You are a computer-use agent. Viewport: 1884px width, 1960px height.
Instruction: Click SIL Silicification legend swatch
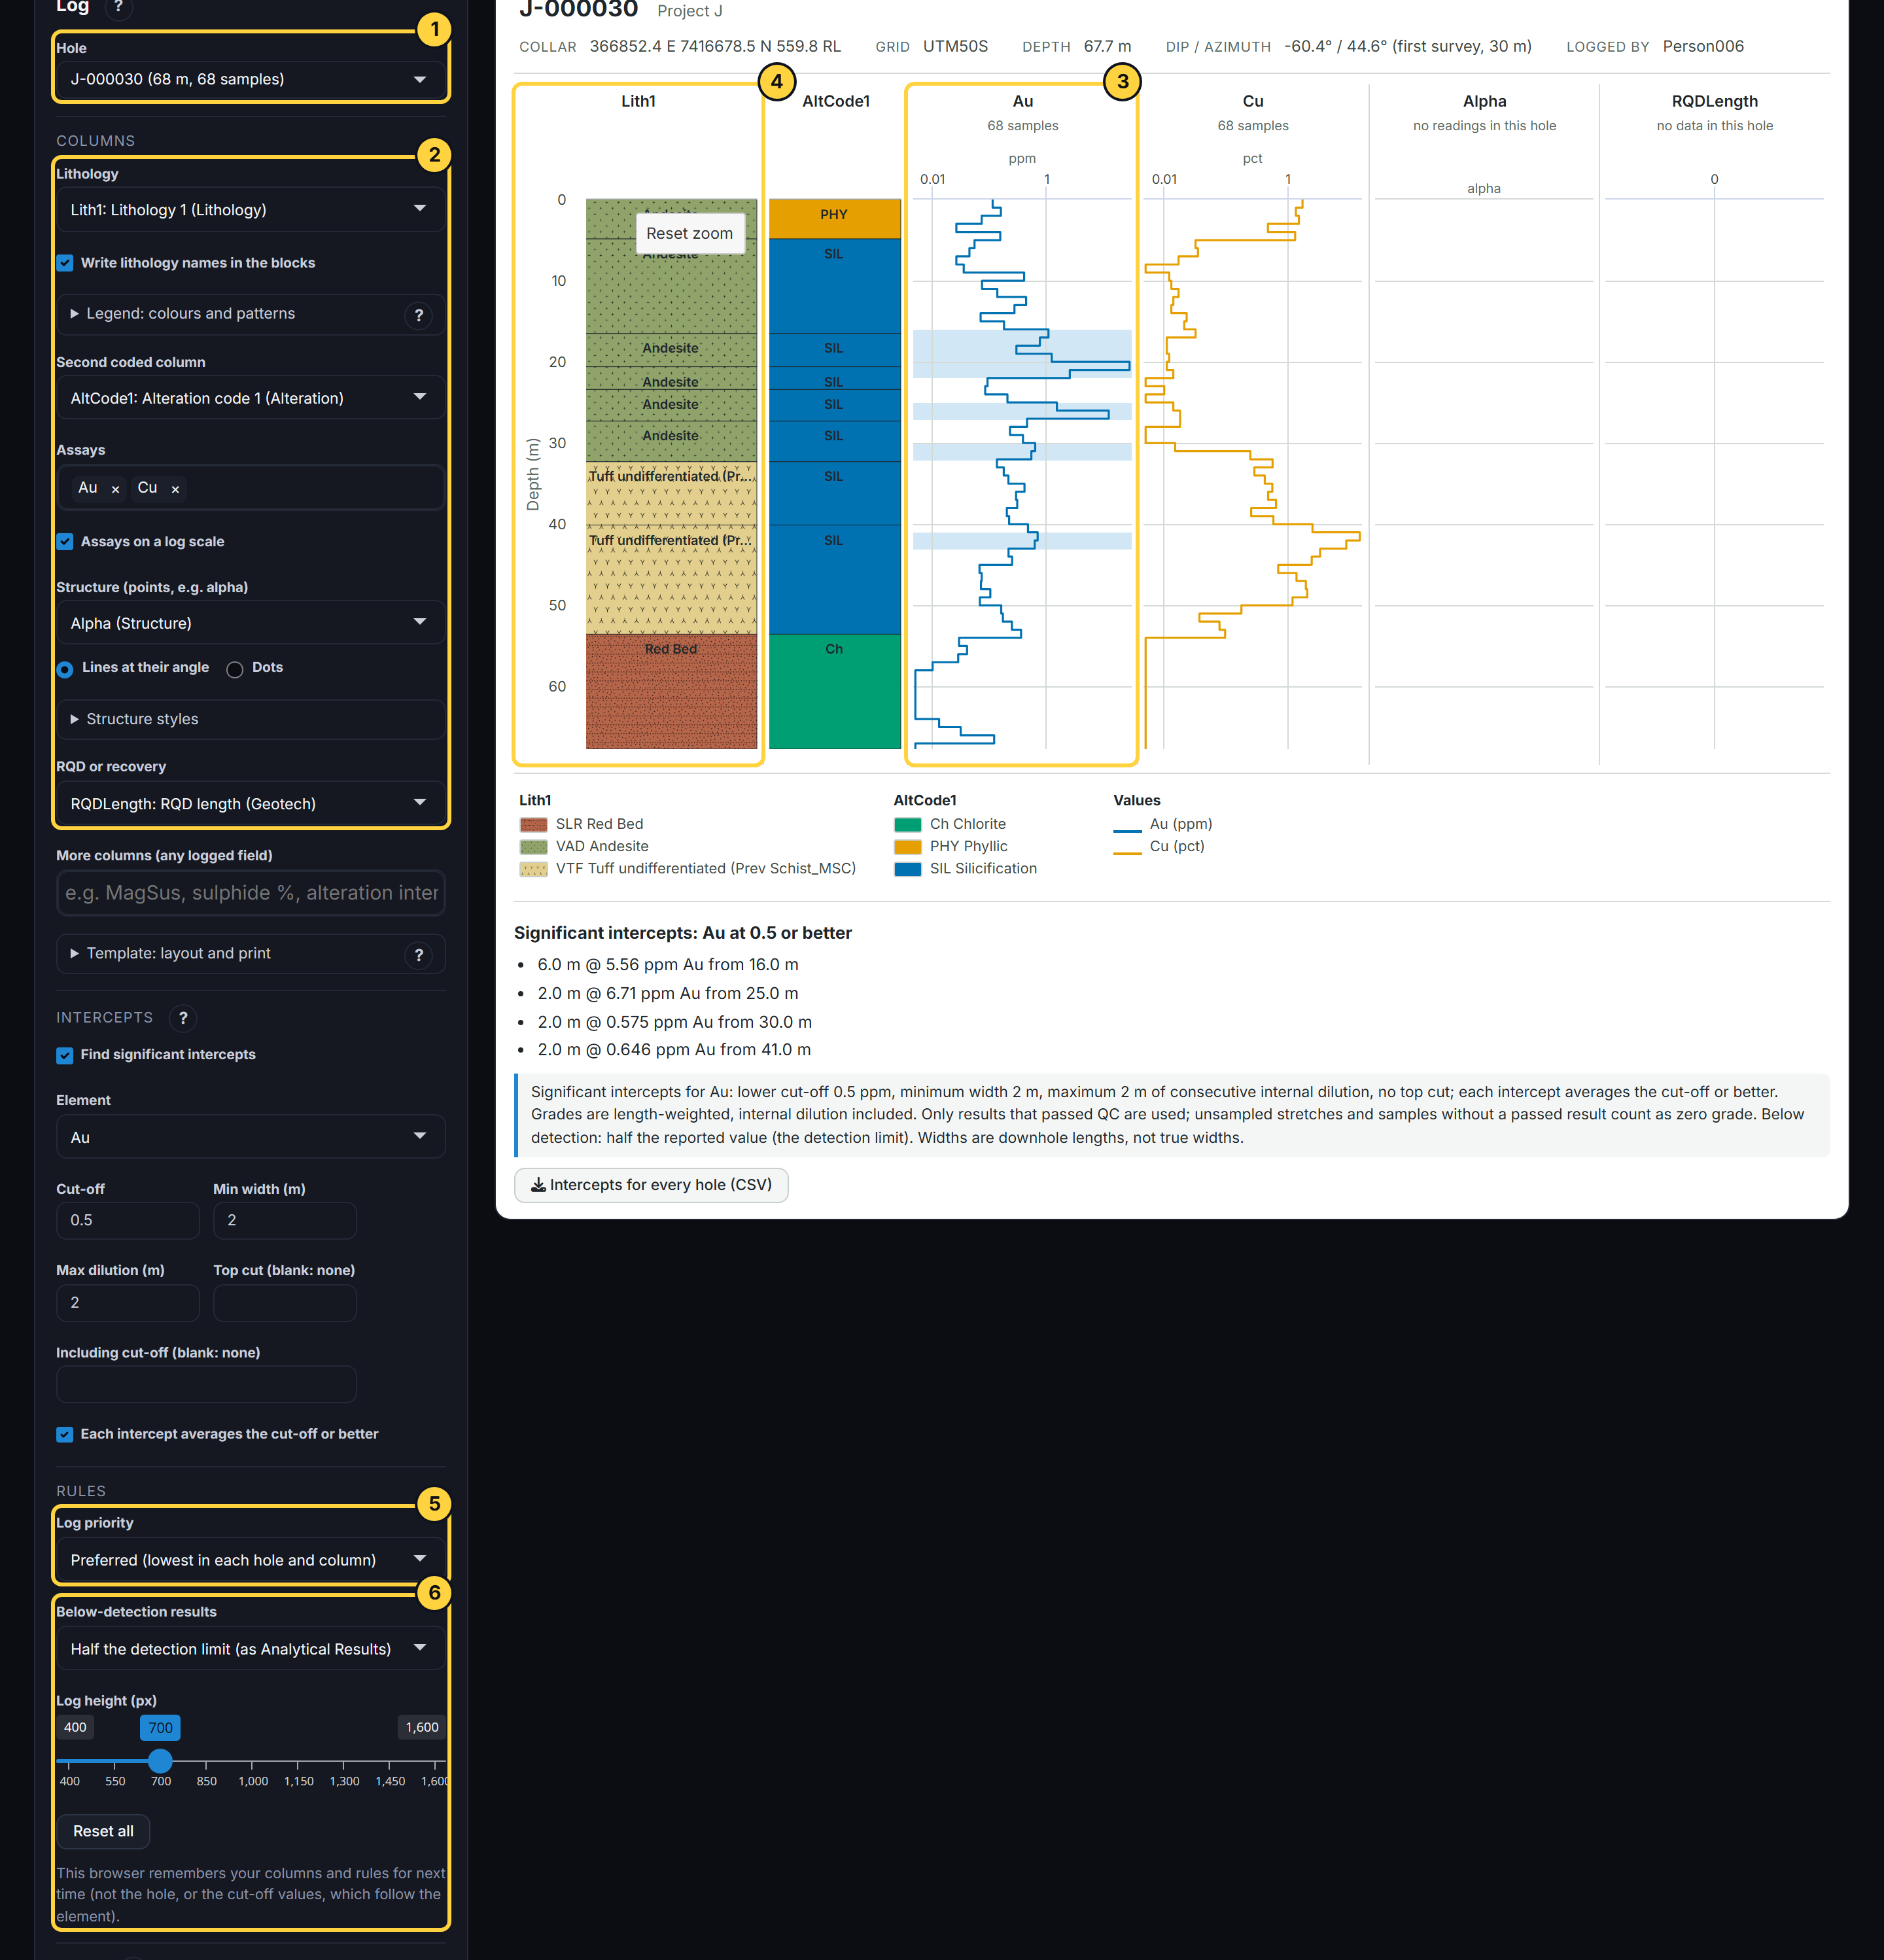coord(908,870)
